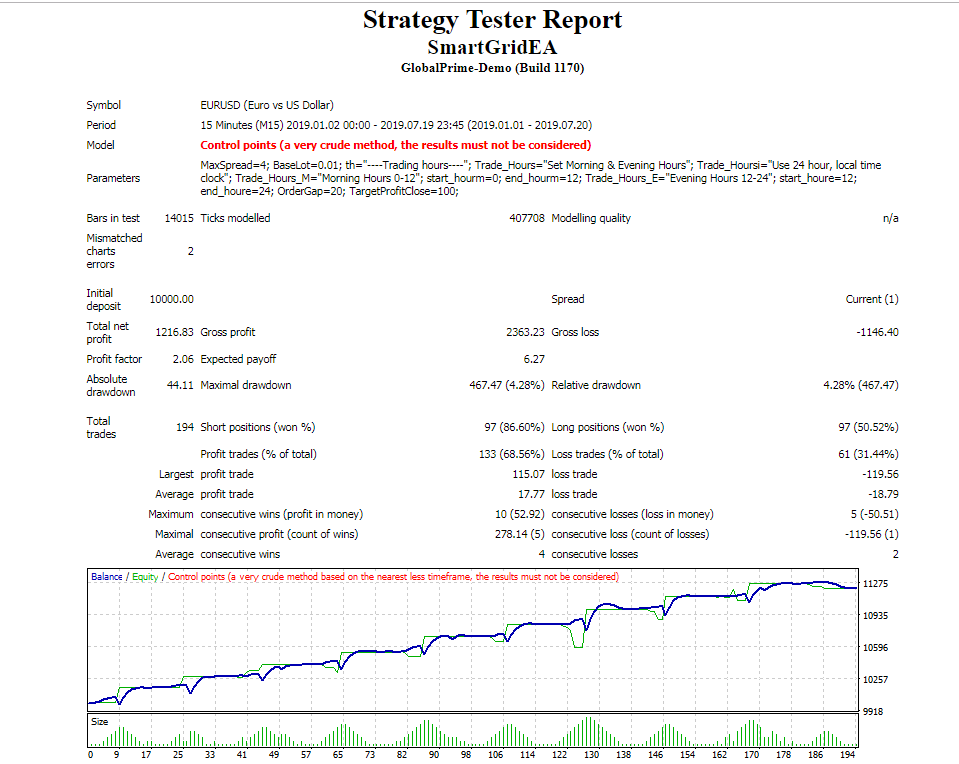Click the n/a modelling quality value
The width and height of the screenshot is (959, 764).
click(890, 218)
